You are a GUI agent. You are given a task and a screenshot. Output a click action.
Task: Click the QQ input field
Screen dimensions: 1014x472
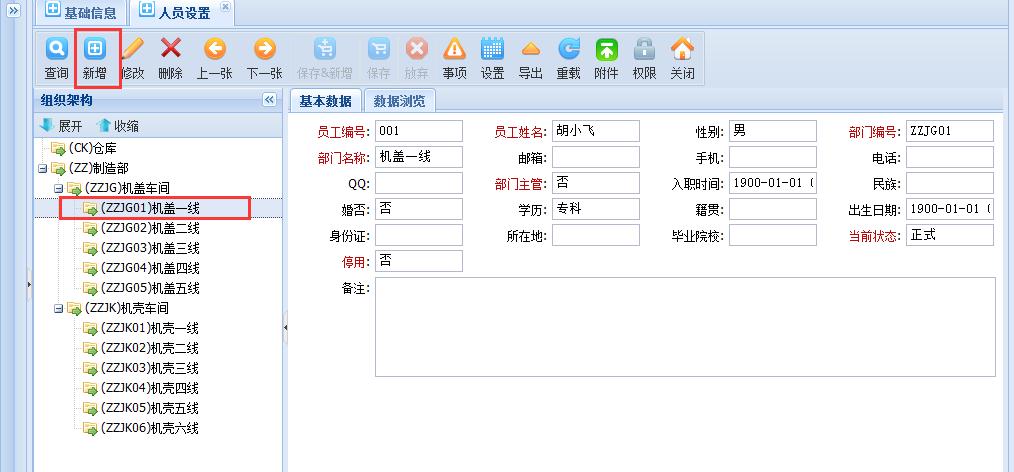click(419, 183)
